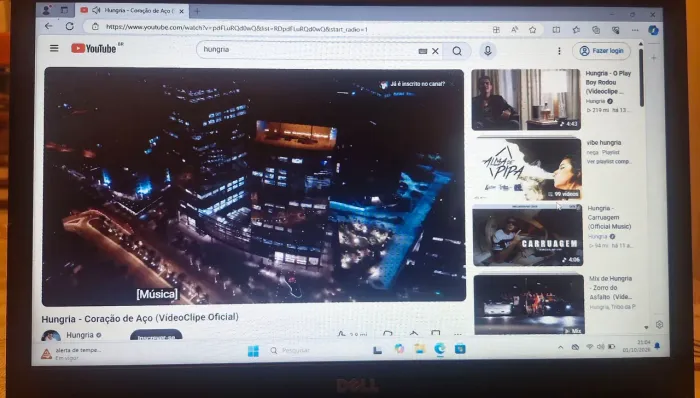Clear the search box with X icon
Image resolution: width=700 pixels, height=398 pixels.
[435, 51]
